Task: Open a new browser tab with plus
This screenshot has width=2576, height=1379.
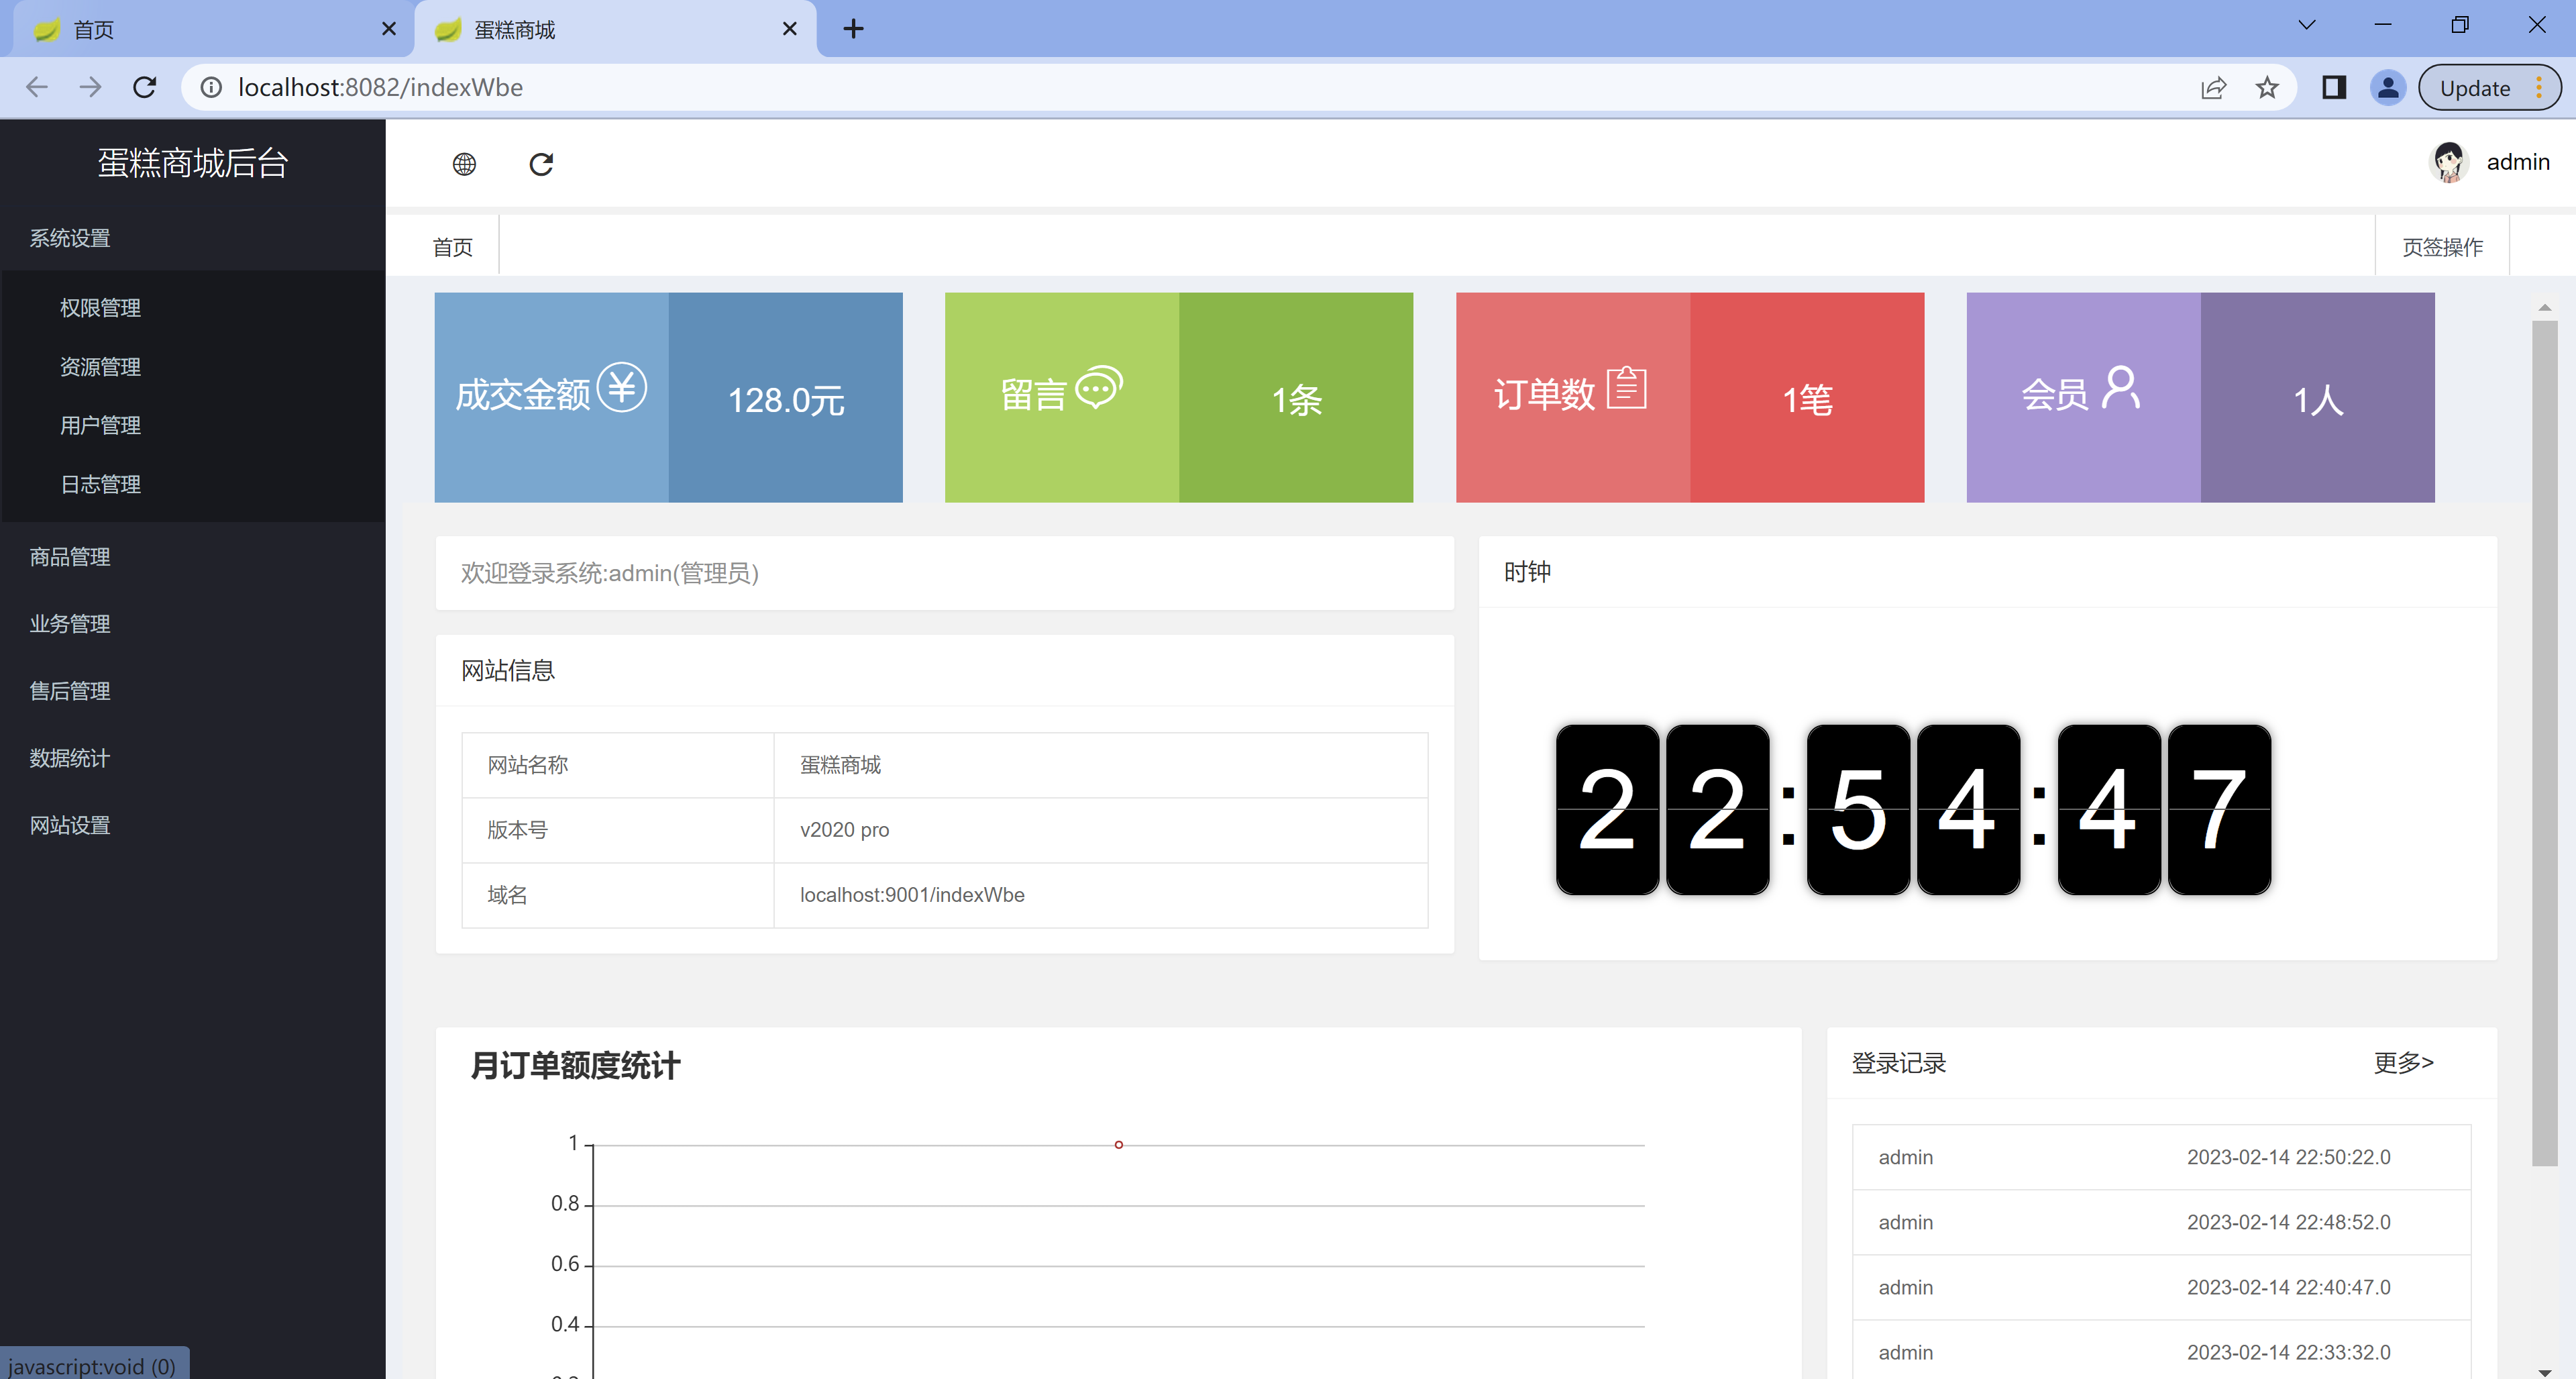Action: tap(853, 29)
